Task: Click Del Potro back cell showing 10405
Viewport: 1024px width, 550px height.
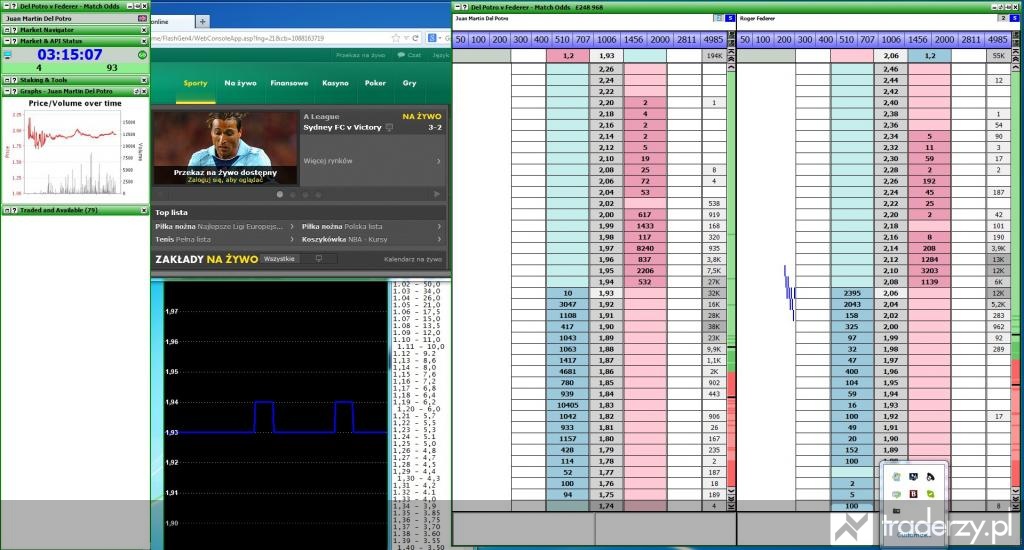Action: (568, 405)
